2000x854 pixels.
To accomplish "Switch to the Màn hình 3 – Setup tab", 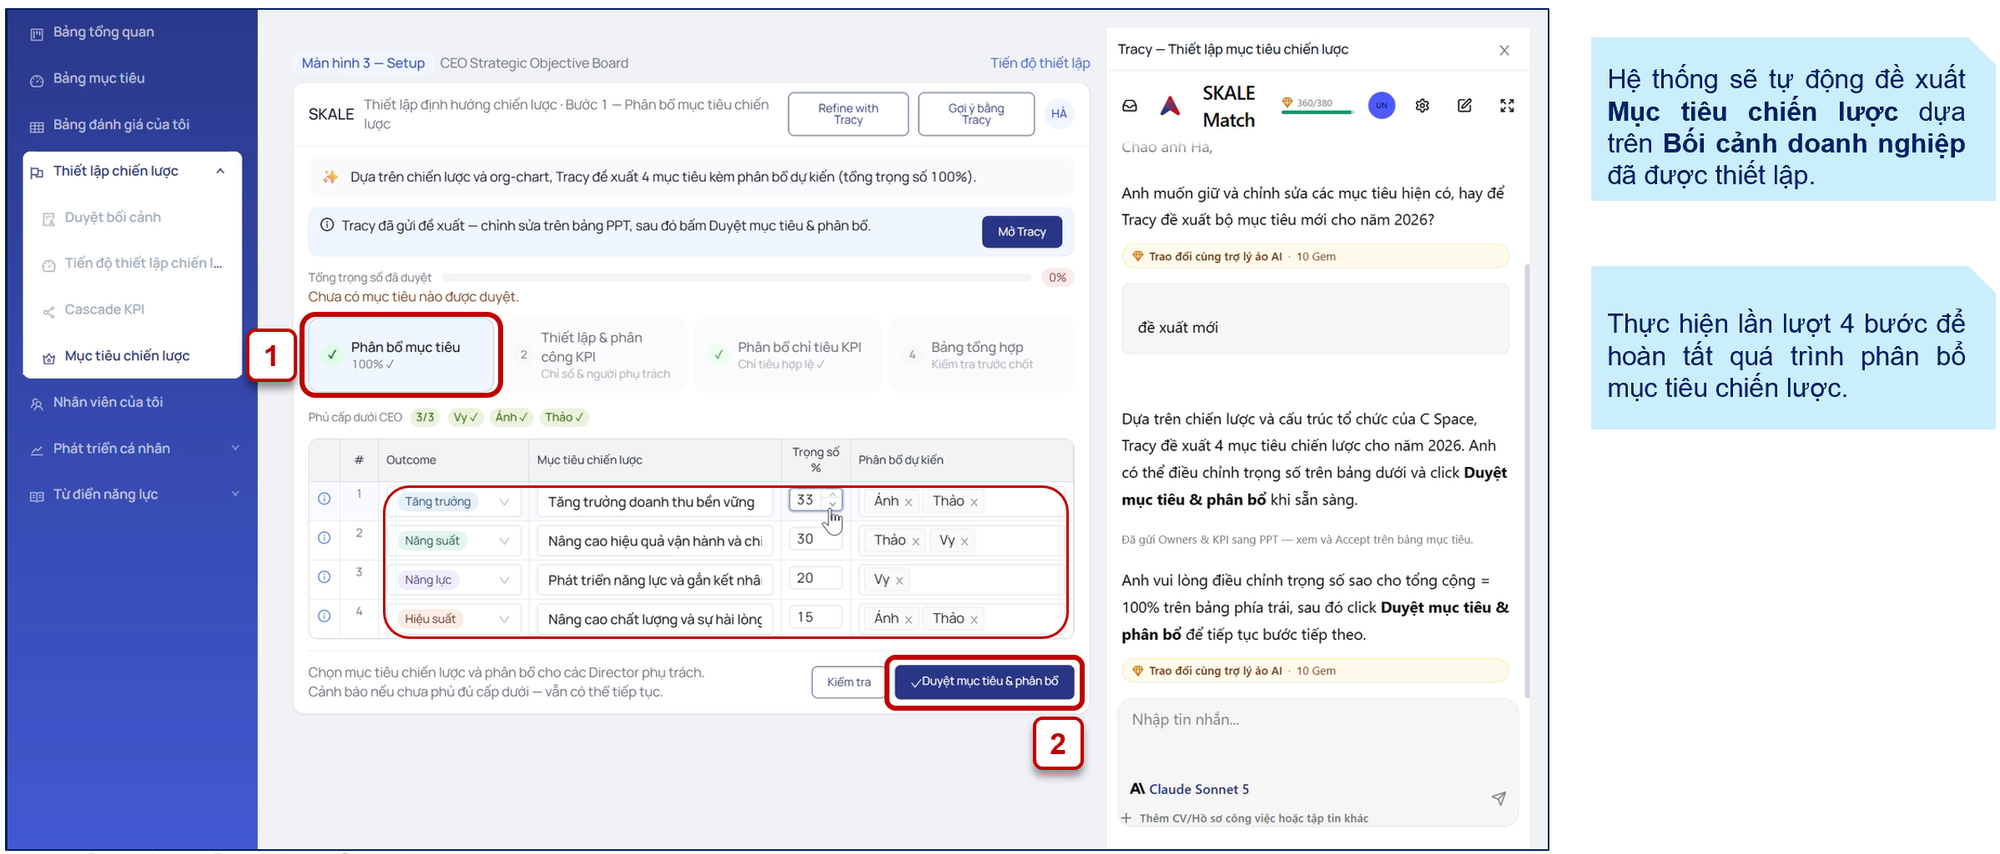I will click(363, 63).
